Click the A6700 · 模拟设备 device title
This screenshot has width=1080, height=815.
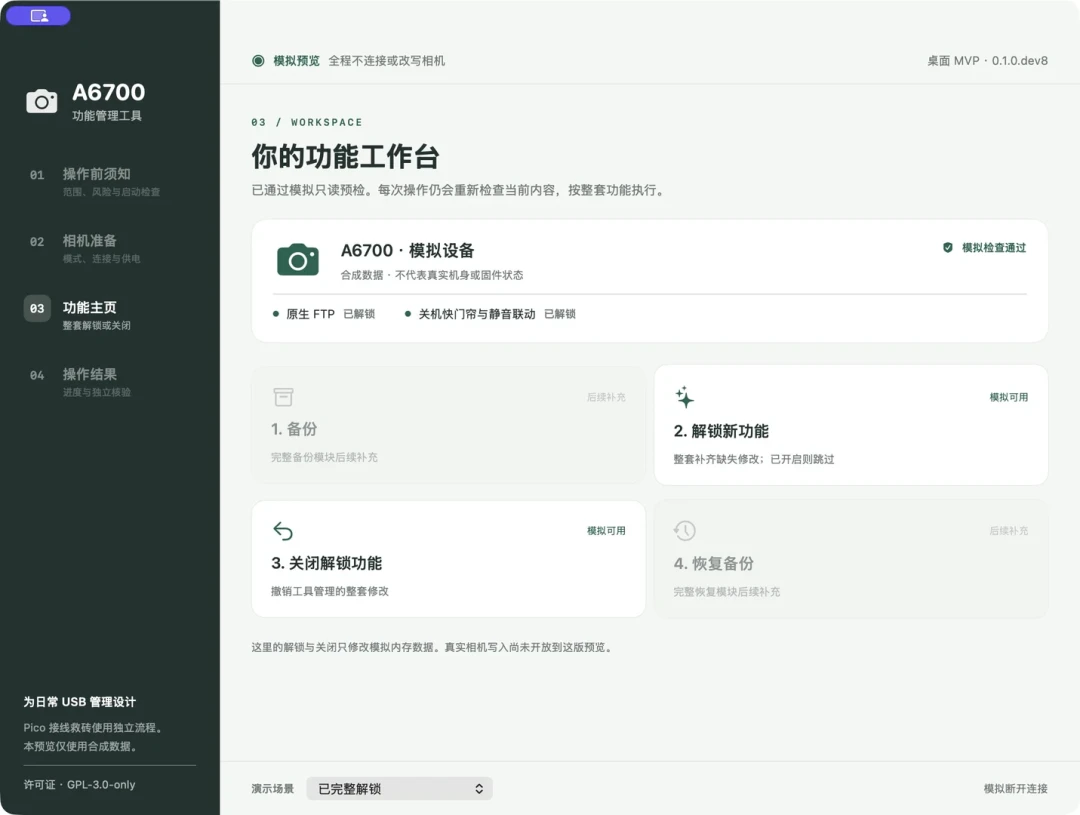point(408,251)
